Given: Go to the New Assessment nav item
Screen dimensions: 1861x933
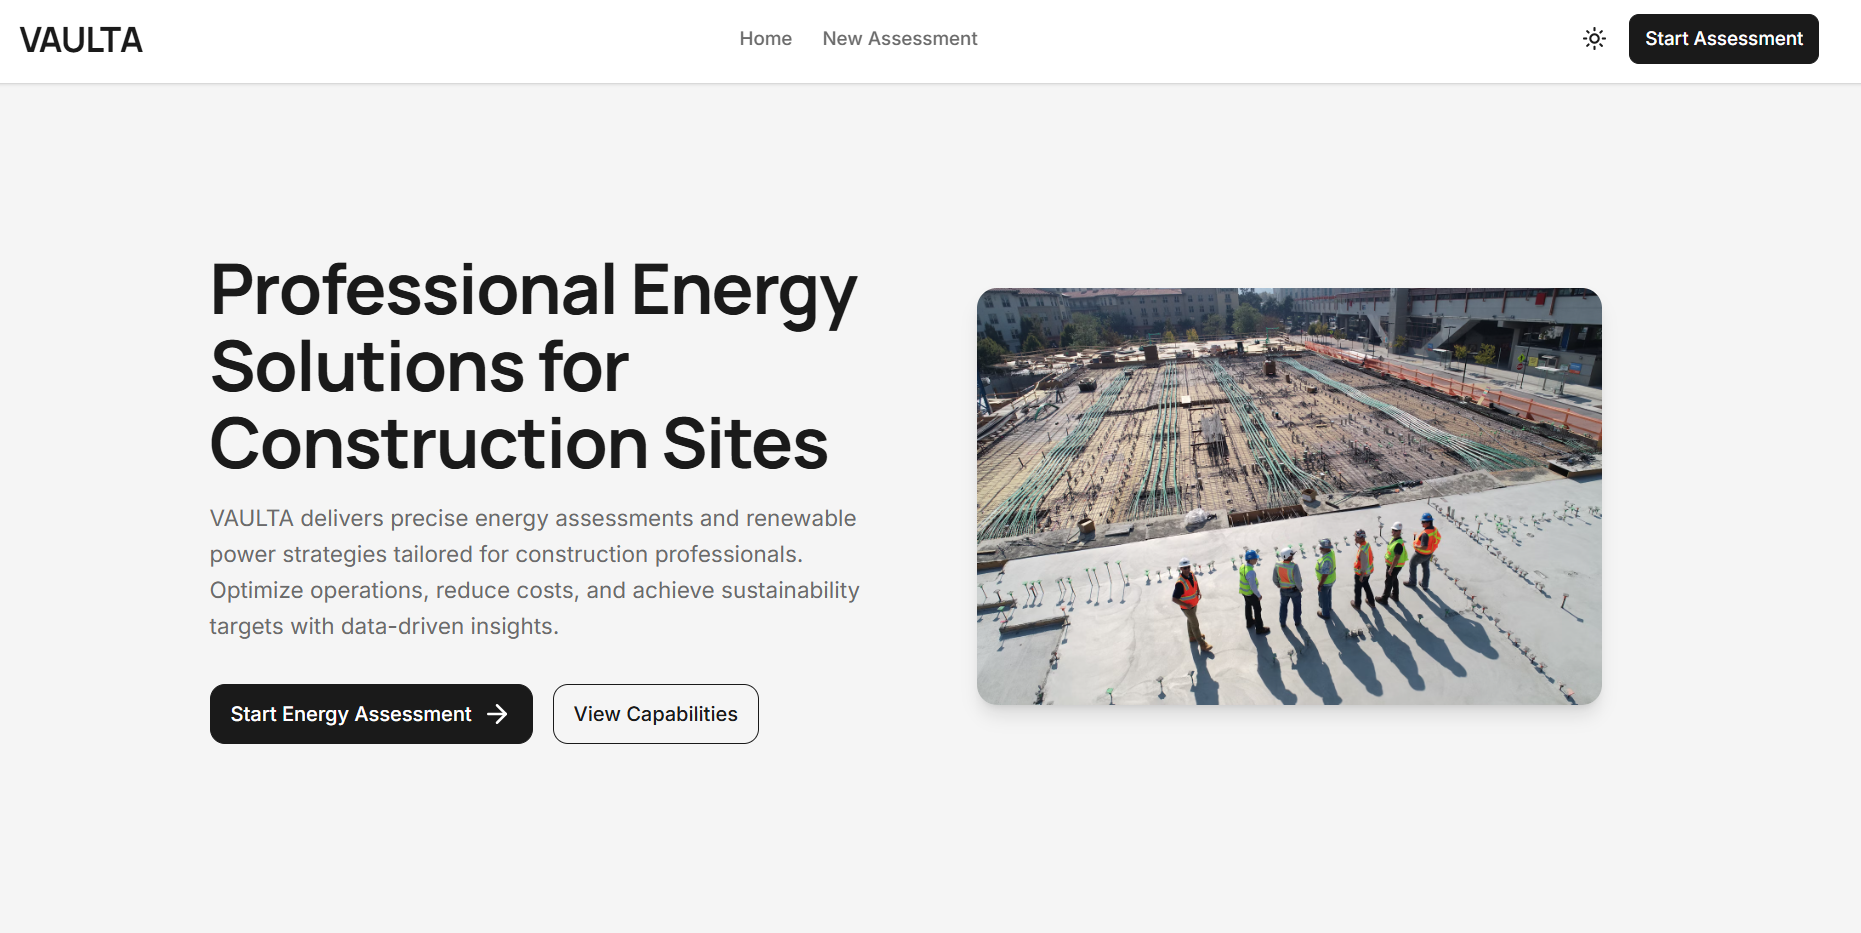Looking at the screenshot, I should click(x=899, y=39).
